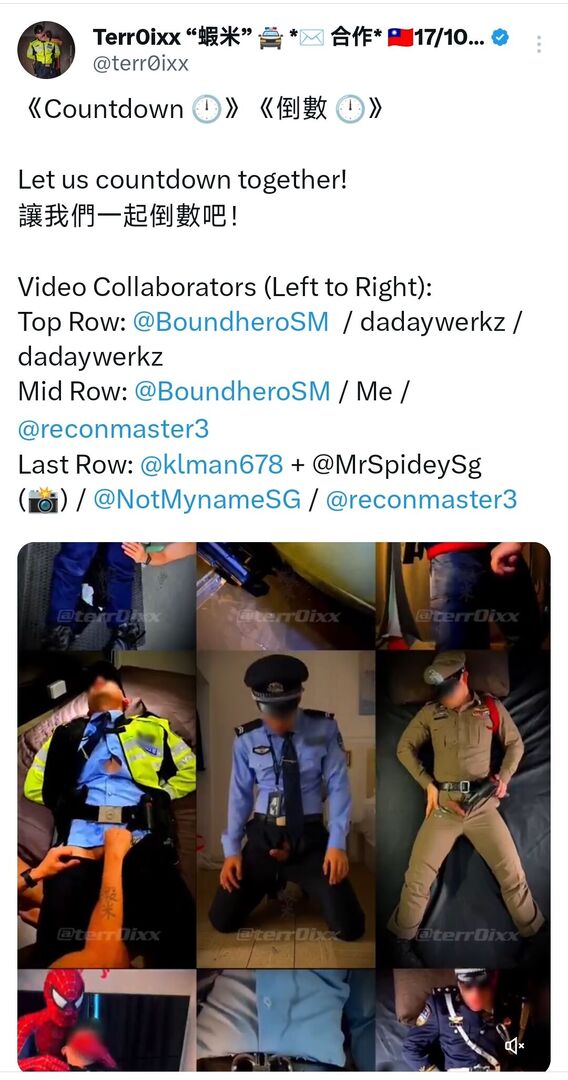Screen dimensions: 568x1080
Task: Visit the @NotMynameSG profile mention
Action: tap(198, 500)
